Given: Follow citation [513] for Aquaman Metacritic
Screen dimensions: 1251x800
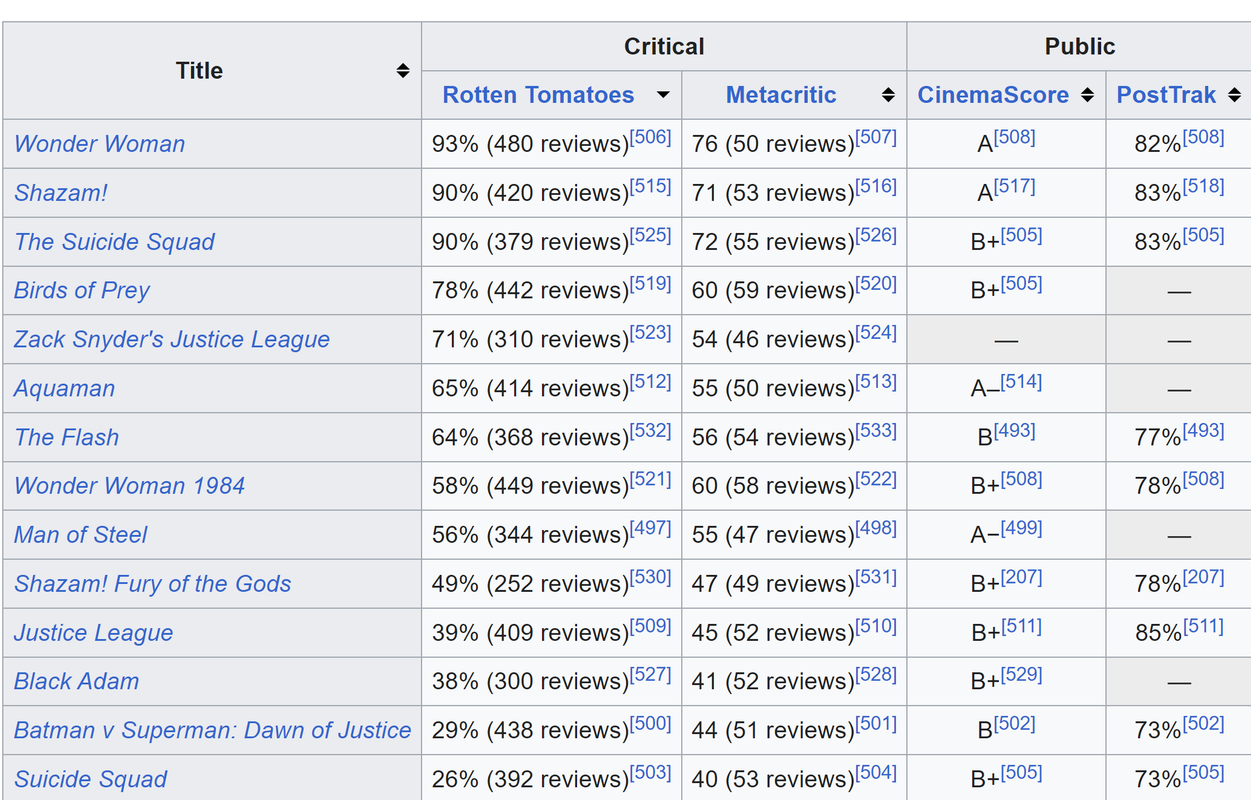Looking at the screenshot, I should click(876, 382).
